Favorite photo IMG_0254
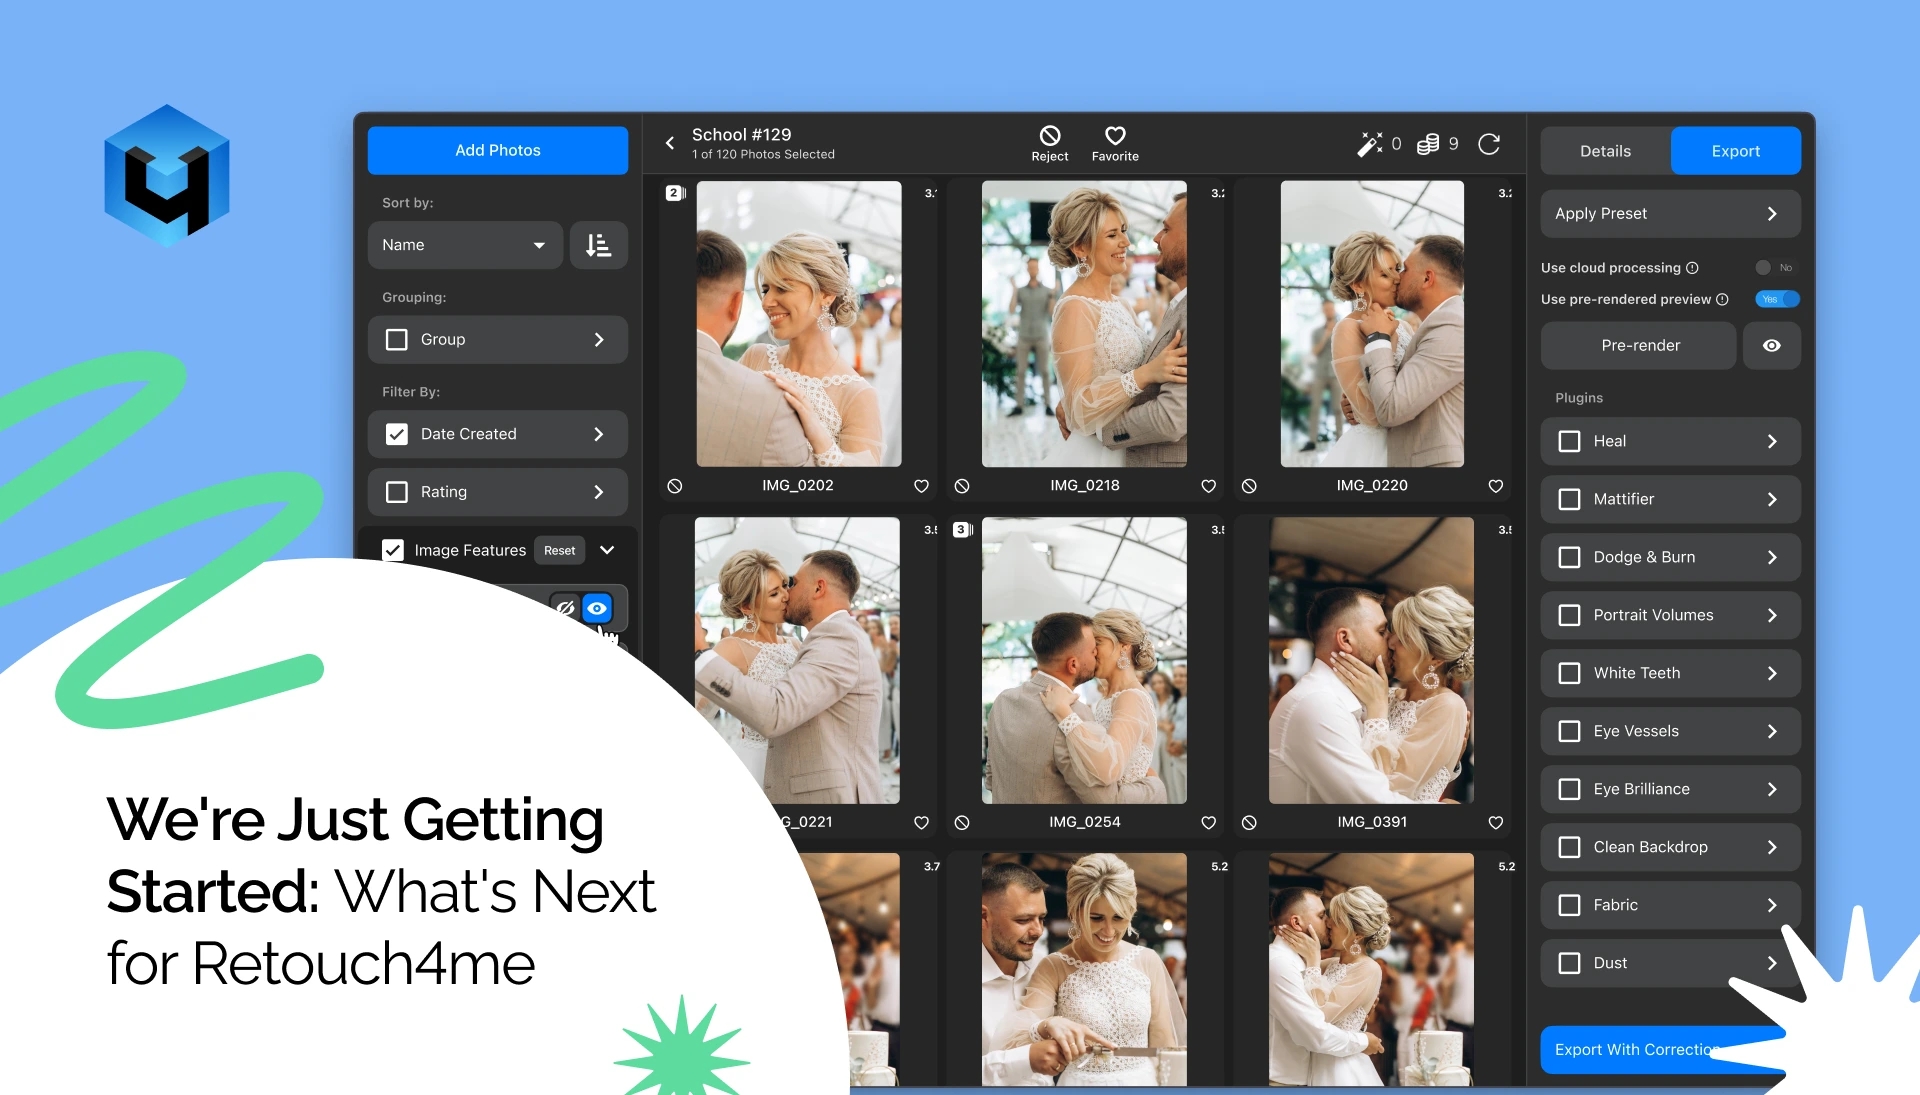This screenshot has height=1095, width=1920. 1208,822
